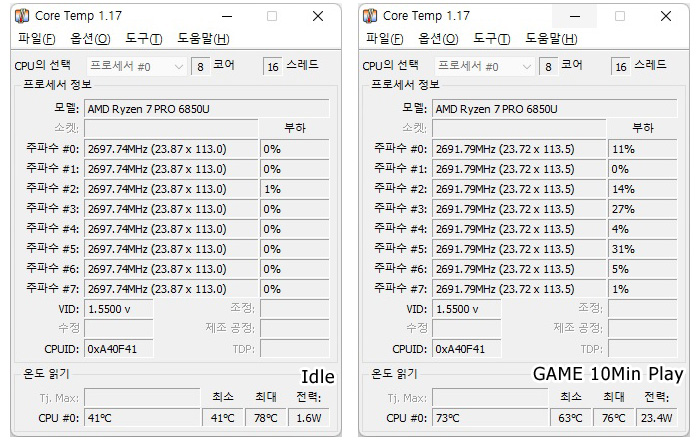Click the model field in the left window

point(207,109)
